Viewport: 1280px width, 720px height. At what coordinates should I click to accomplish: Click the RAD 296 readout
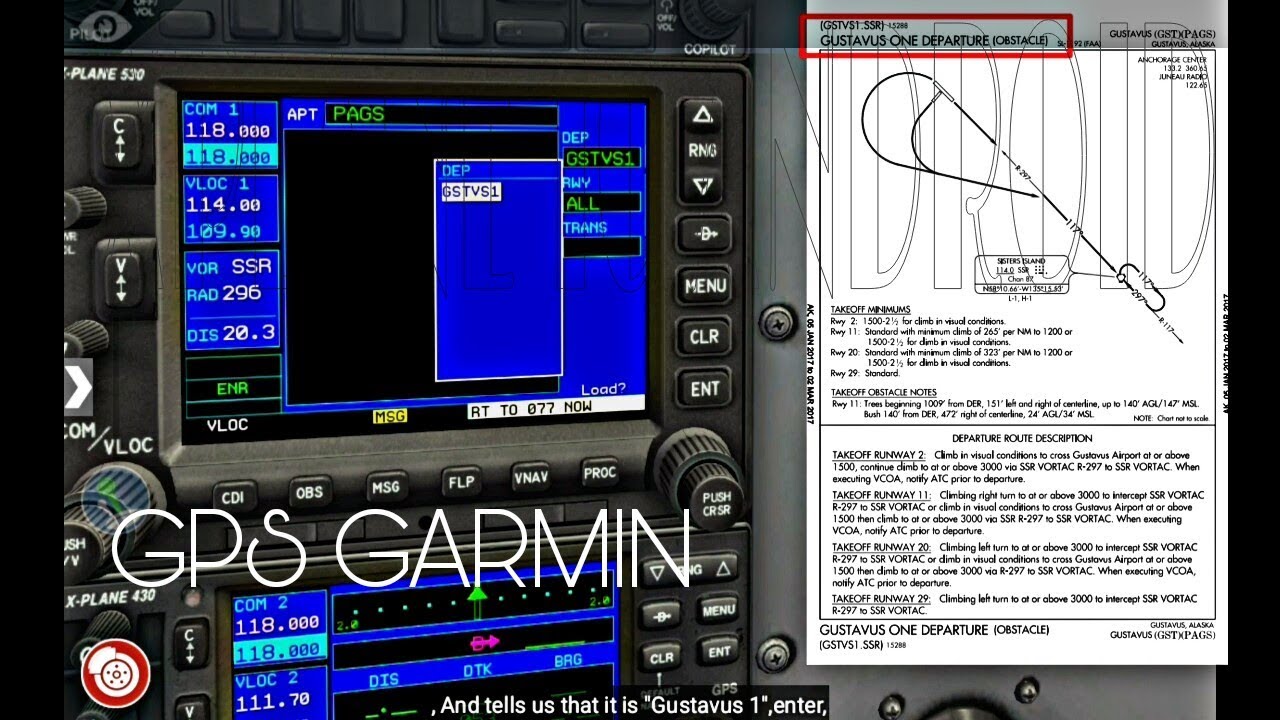pyautogui.click(x=224, y=293)
